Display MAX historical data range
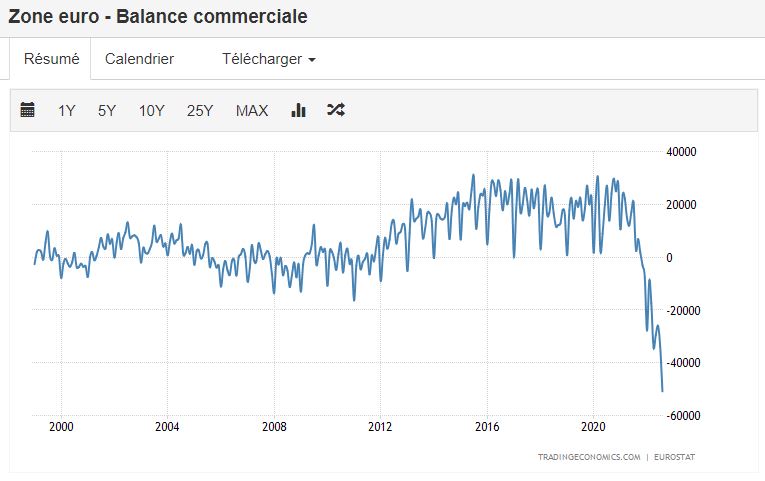The image size is (765, 481). coord(252,111)
